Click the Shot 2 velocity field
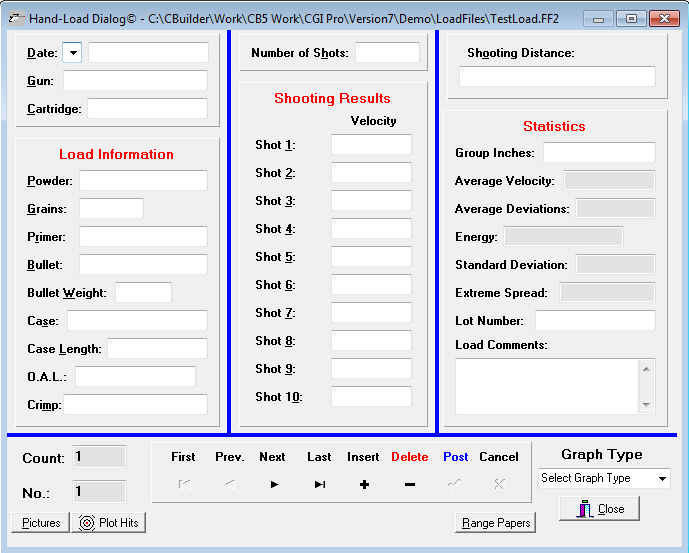689x553 pixels. [371, 173]
